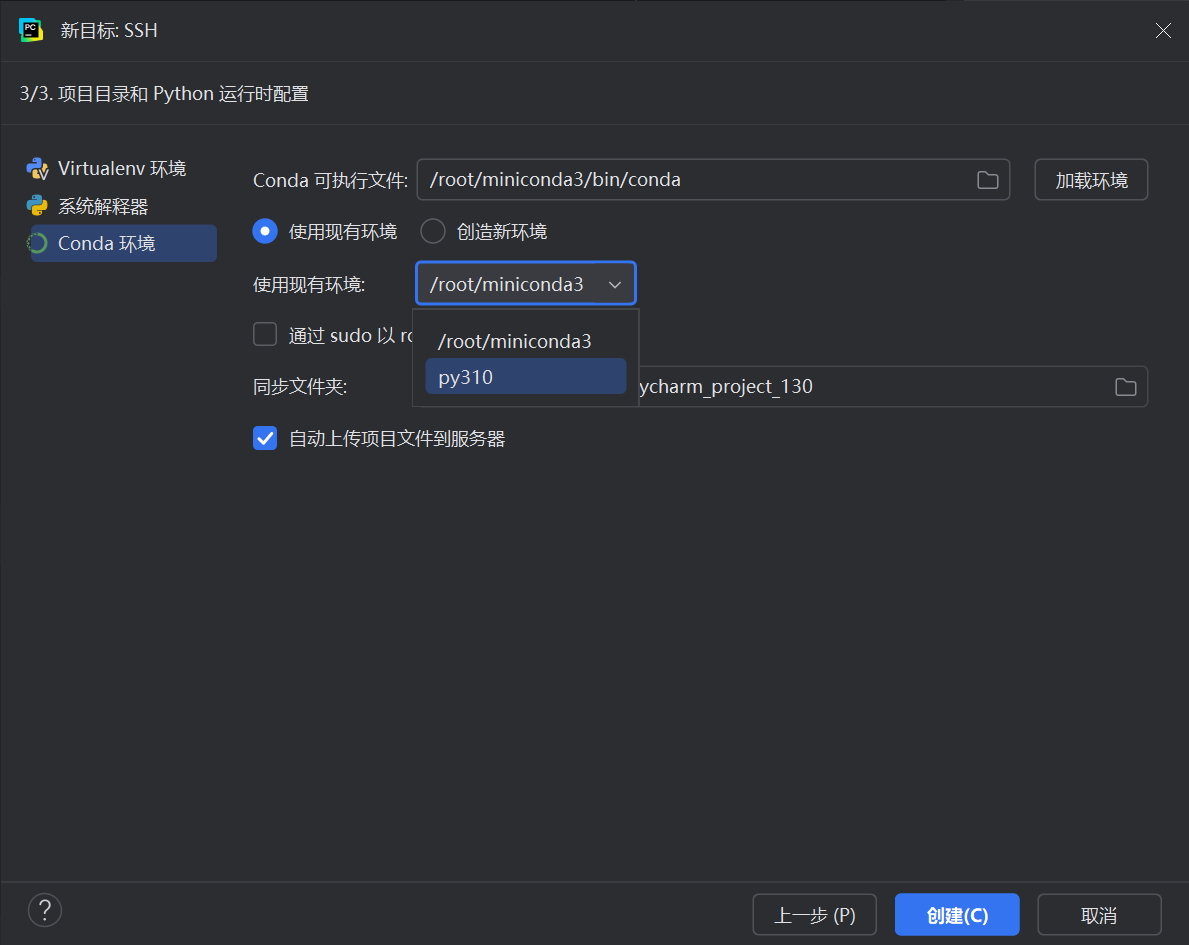Image resolution: width=1189 pixels, height=945 pixels.
Task: Open sync folder browser folder icon
Action: [x=1125, y=387]
